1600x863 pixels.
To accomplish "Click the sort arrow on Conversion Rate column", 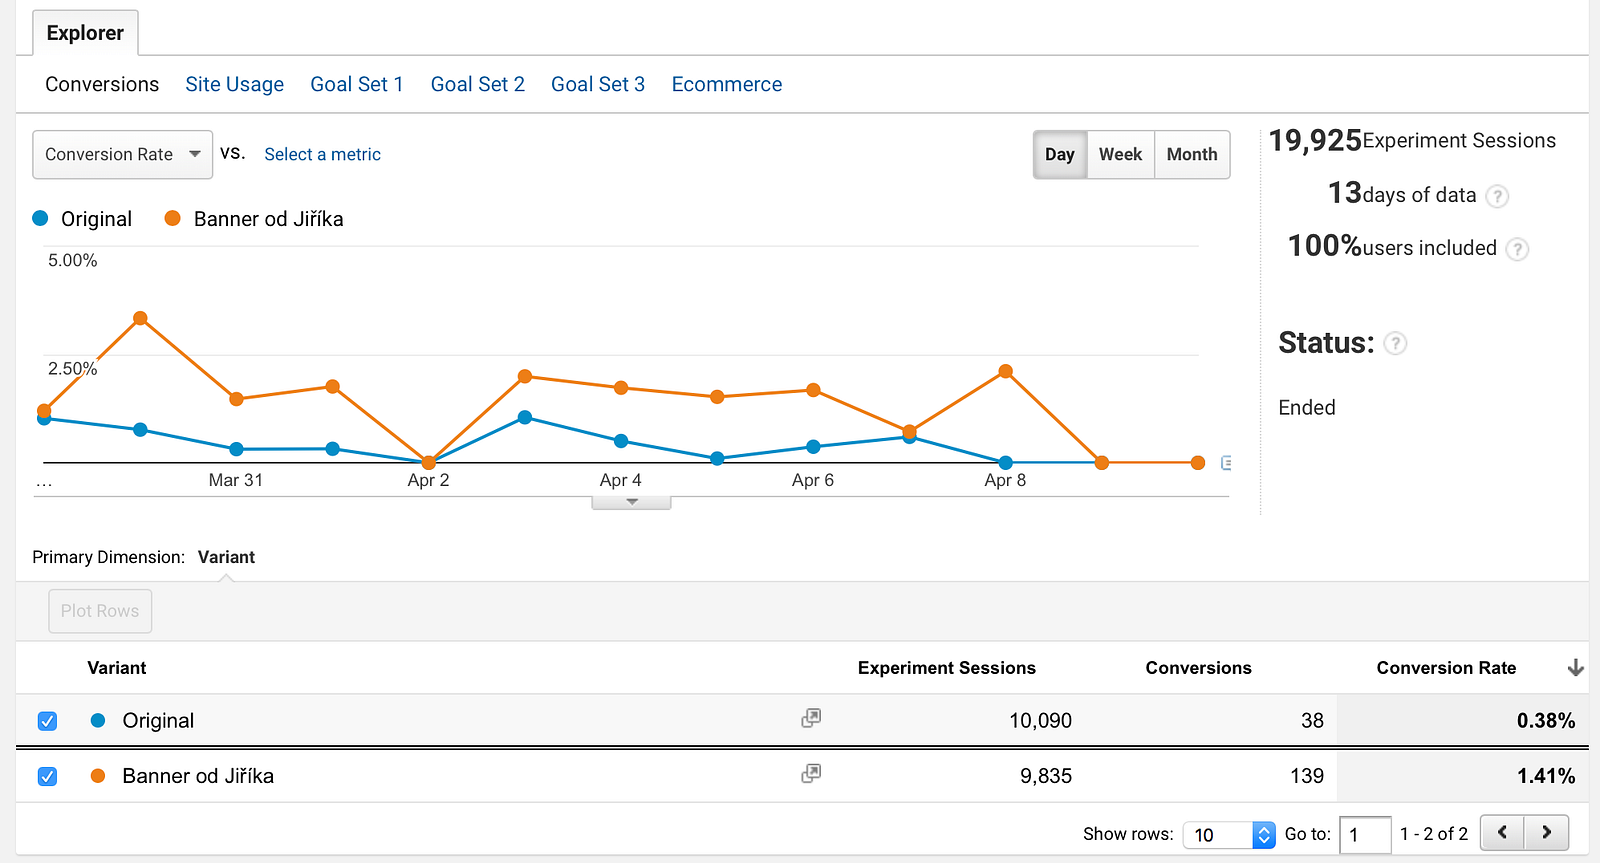I will (1575, 668).
